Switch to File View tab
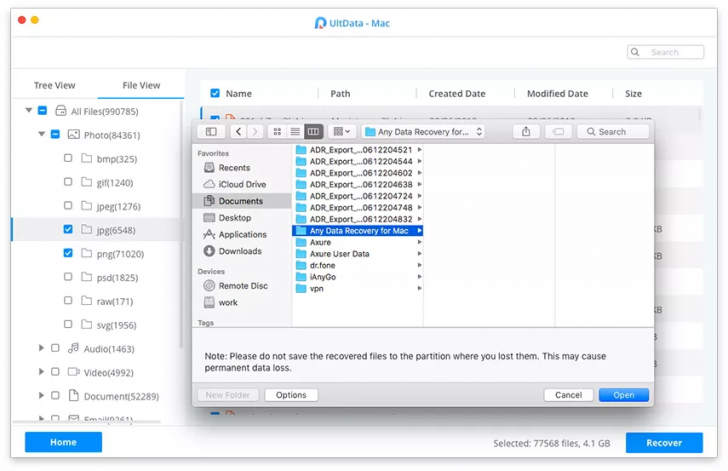This screenshot has width=728, height=471. [141, 85]
